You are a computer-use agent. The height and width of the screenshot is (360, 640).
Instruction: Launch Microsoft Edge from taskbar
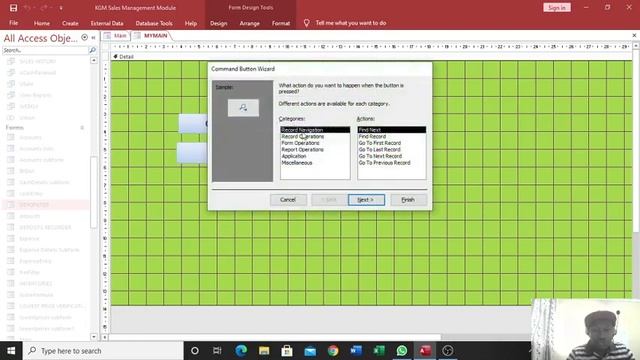pos(241,351)
